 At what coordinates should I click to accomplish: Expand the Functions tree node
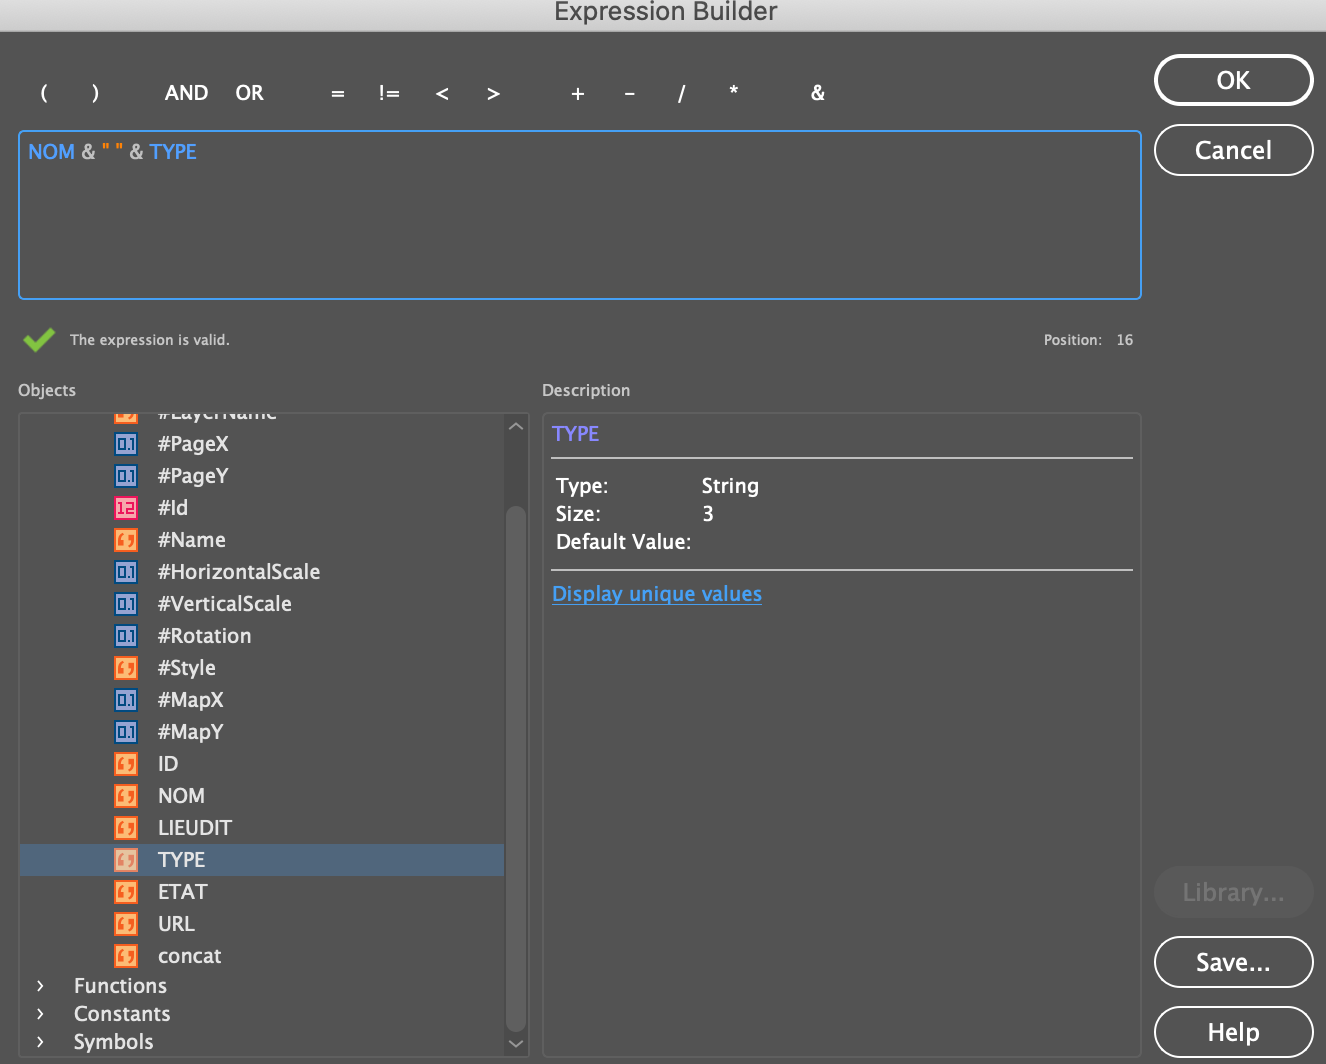tap(40, 986)
